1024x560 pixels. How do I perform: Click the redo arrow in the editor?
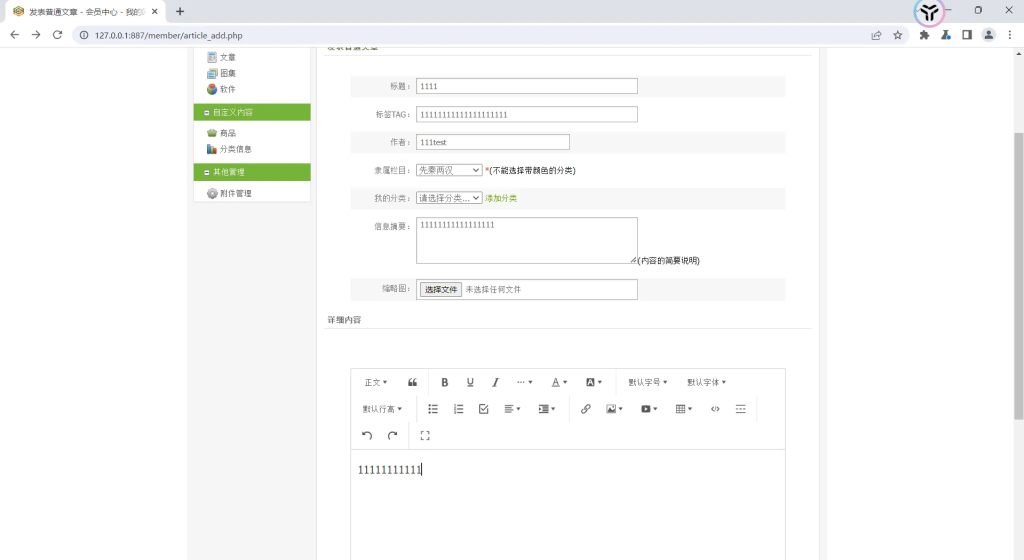[x=392, y=436]
